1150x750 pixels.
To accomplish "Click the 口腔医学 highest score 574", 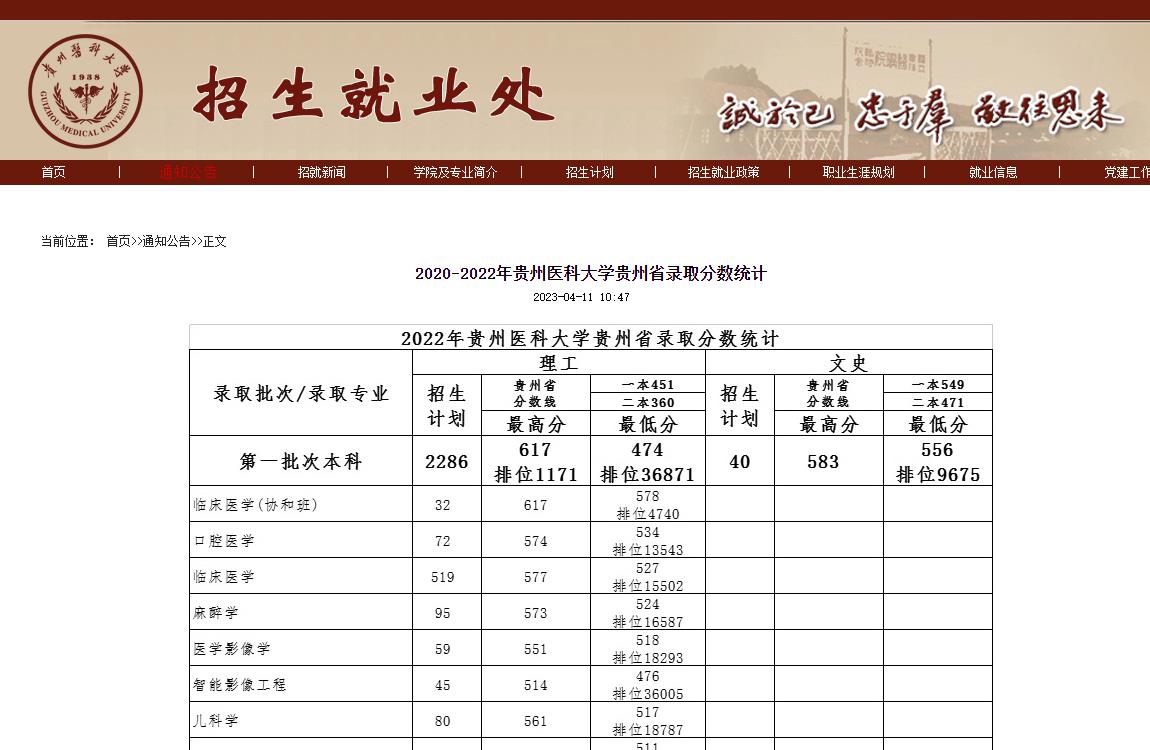I will click(535, 541).
